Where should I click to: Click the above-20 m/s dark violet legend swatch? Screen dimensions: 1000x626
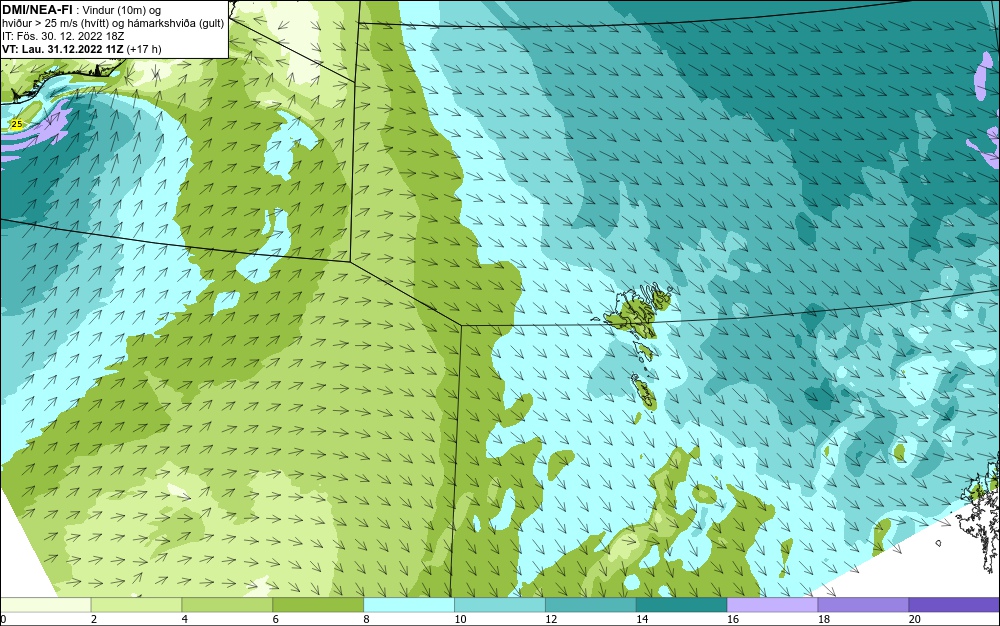click(955, 604)
